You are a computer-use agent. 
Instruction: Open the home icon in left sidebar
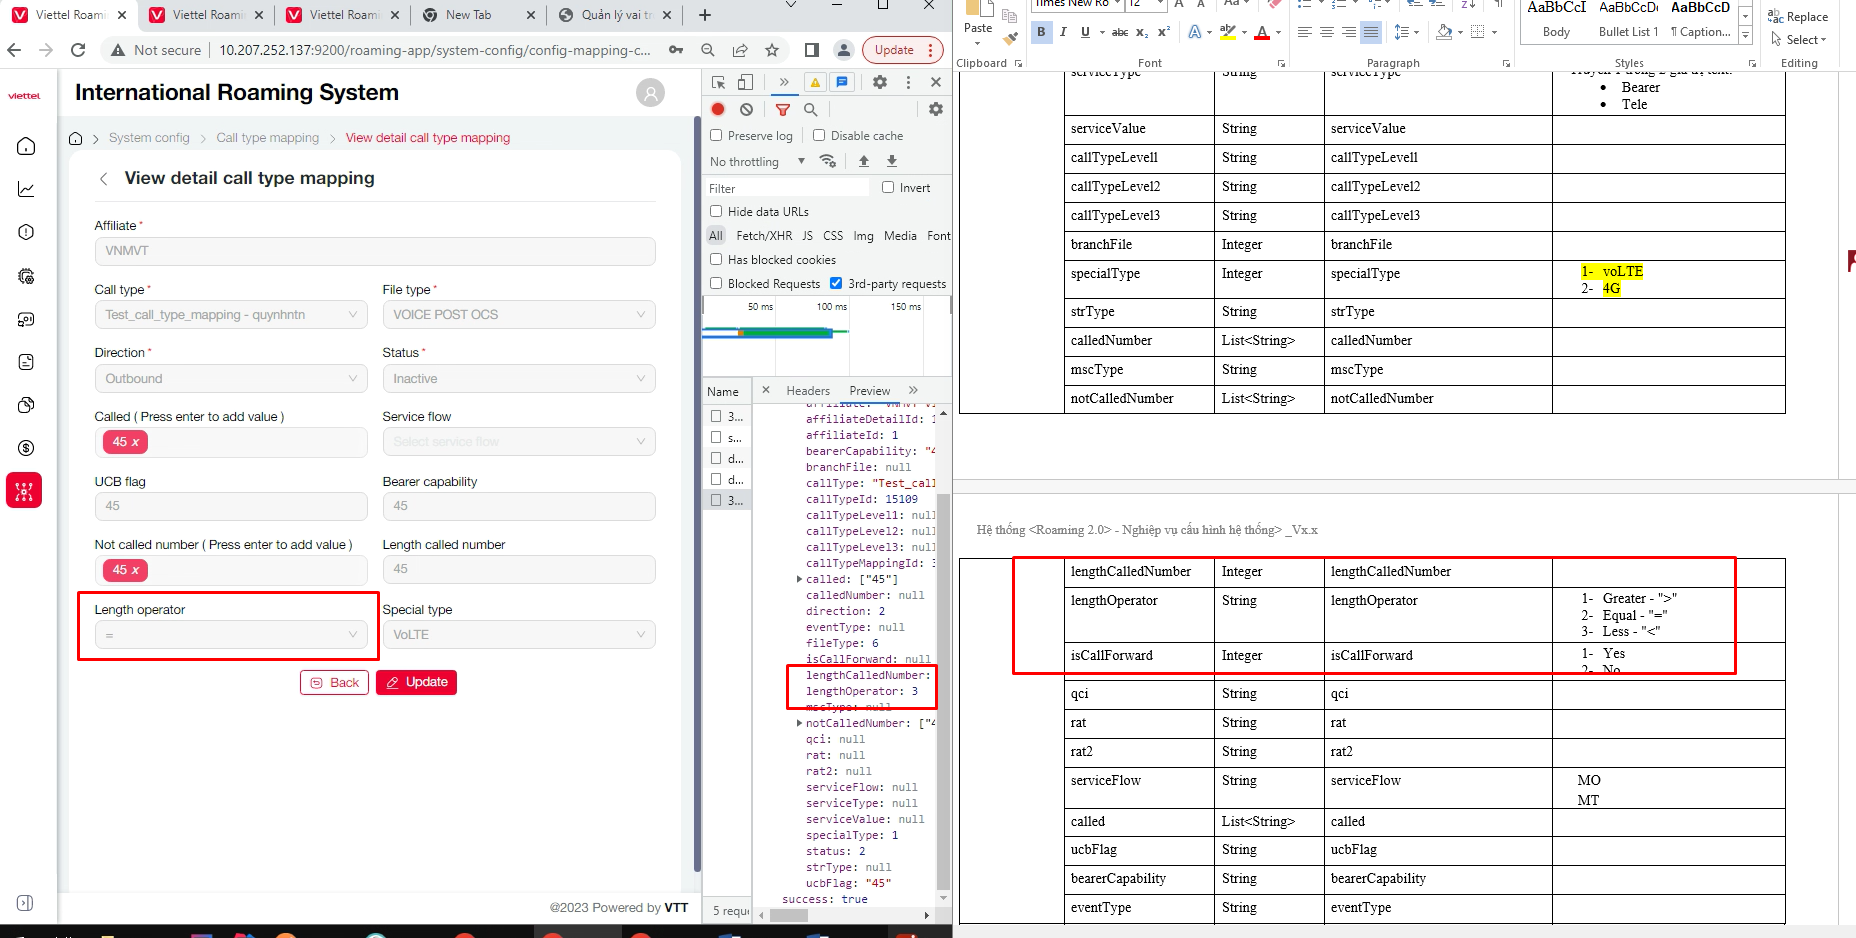[x=27, y=147]
